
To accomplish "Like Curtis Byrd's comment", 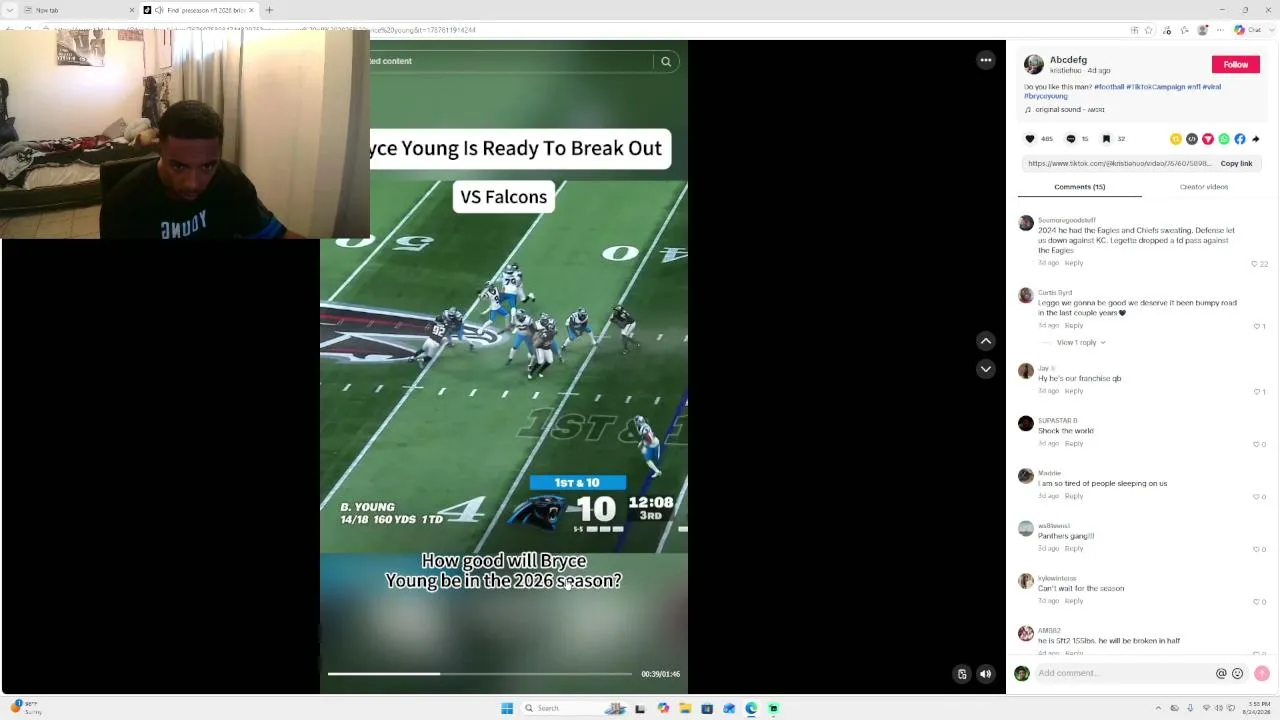I will tap(1259, 326).
